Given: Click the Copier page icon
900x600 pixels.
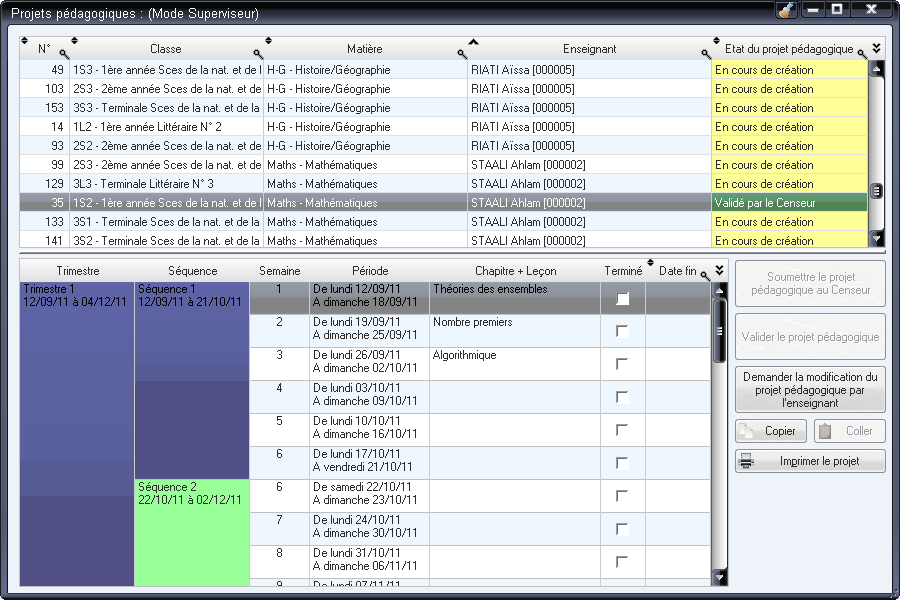Looking at the screenshot, I should [746, 431].
